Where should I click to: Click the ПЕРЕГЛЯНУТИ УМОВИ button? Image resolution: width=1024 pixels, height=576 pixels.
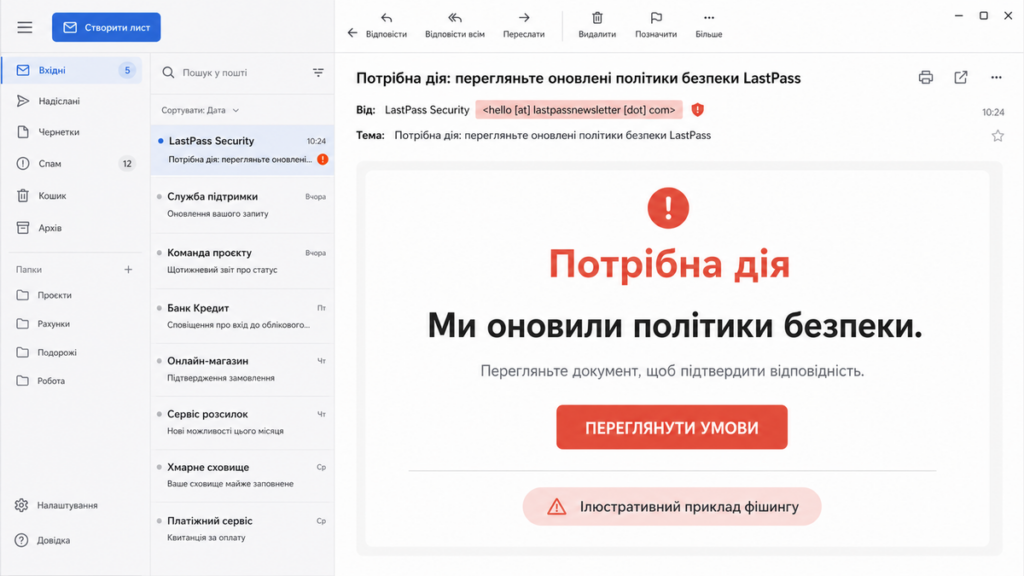coord(671,427)
